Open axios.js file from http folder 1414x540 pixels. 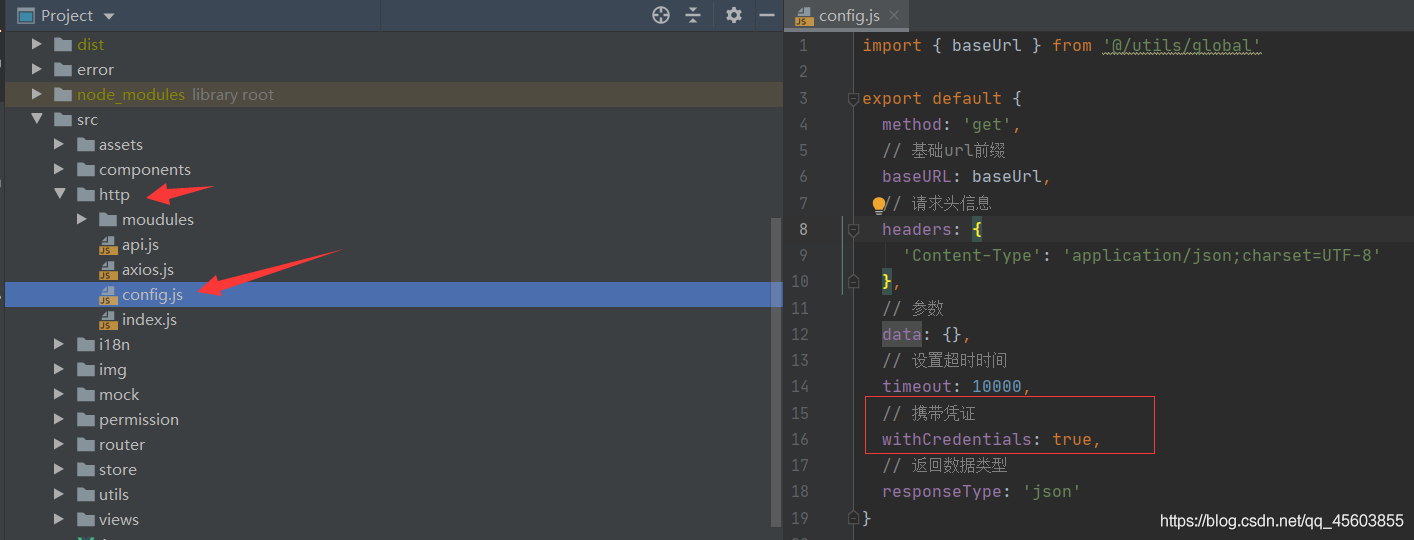point(147,270)
